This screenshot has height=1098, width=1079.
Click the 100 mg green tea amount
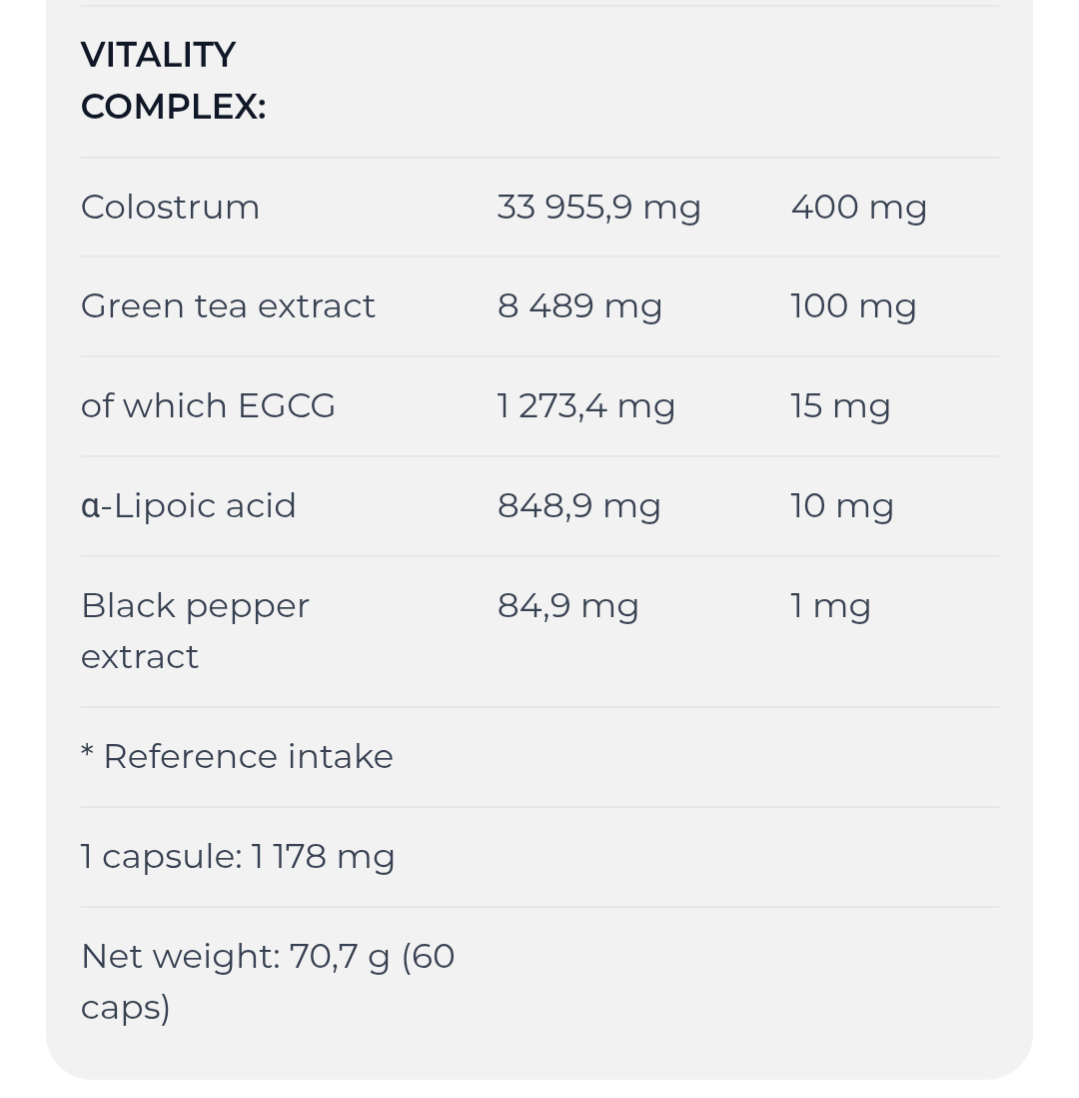pyautogui.click(x=852, y=306)
